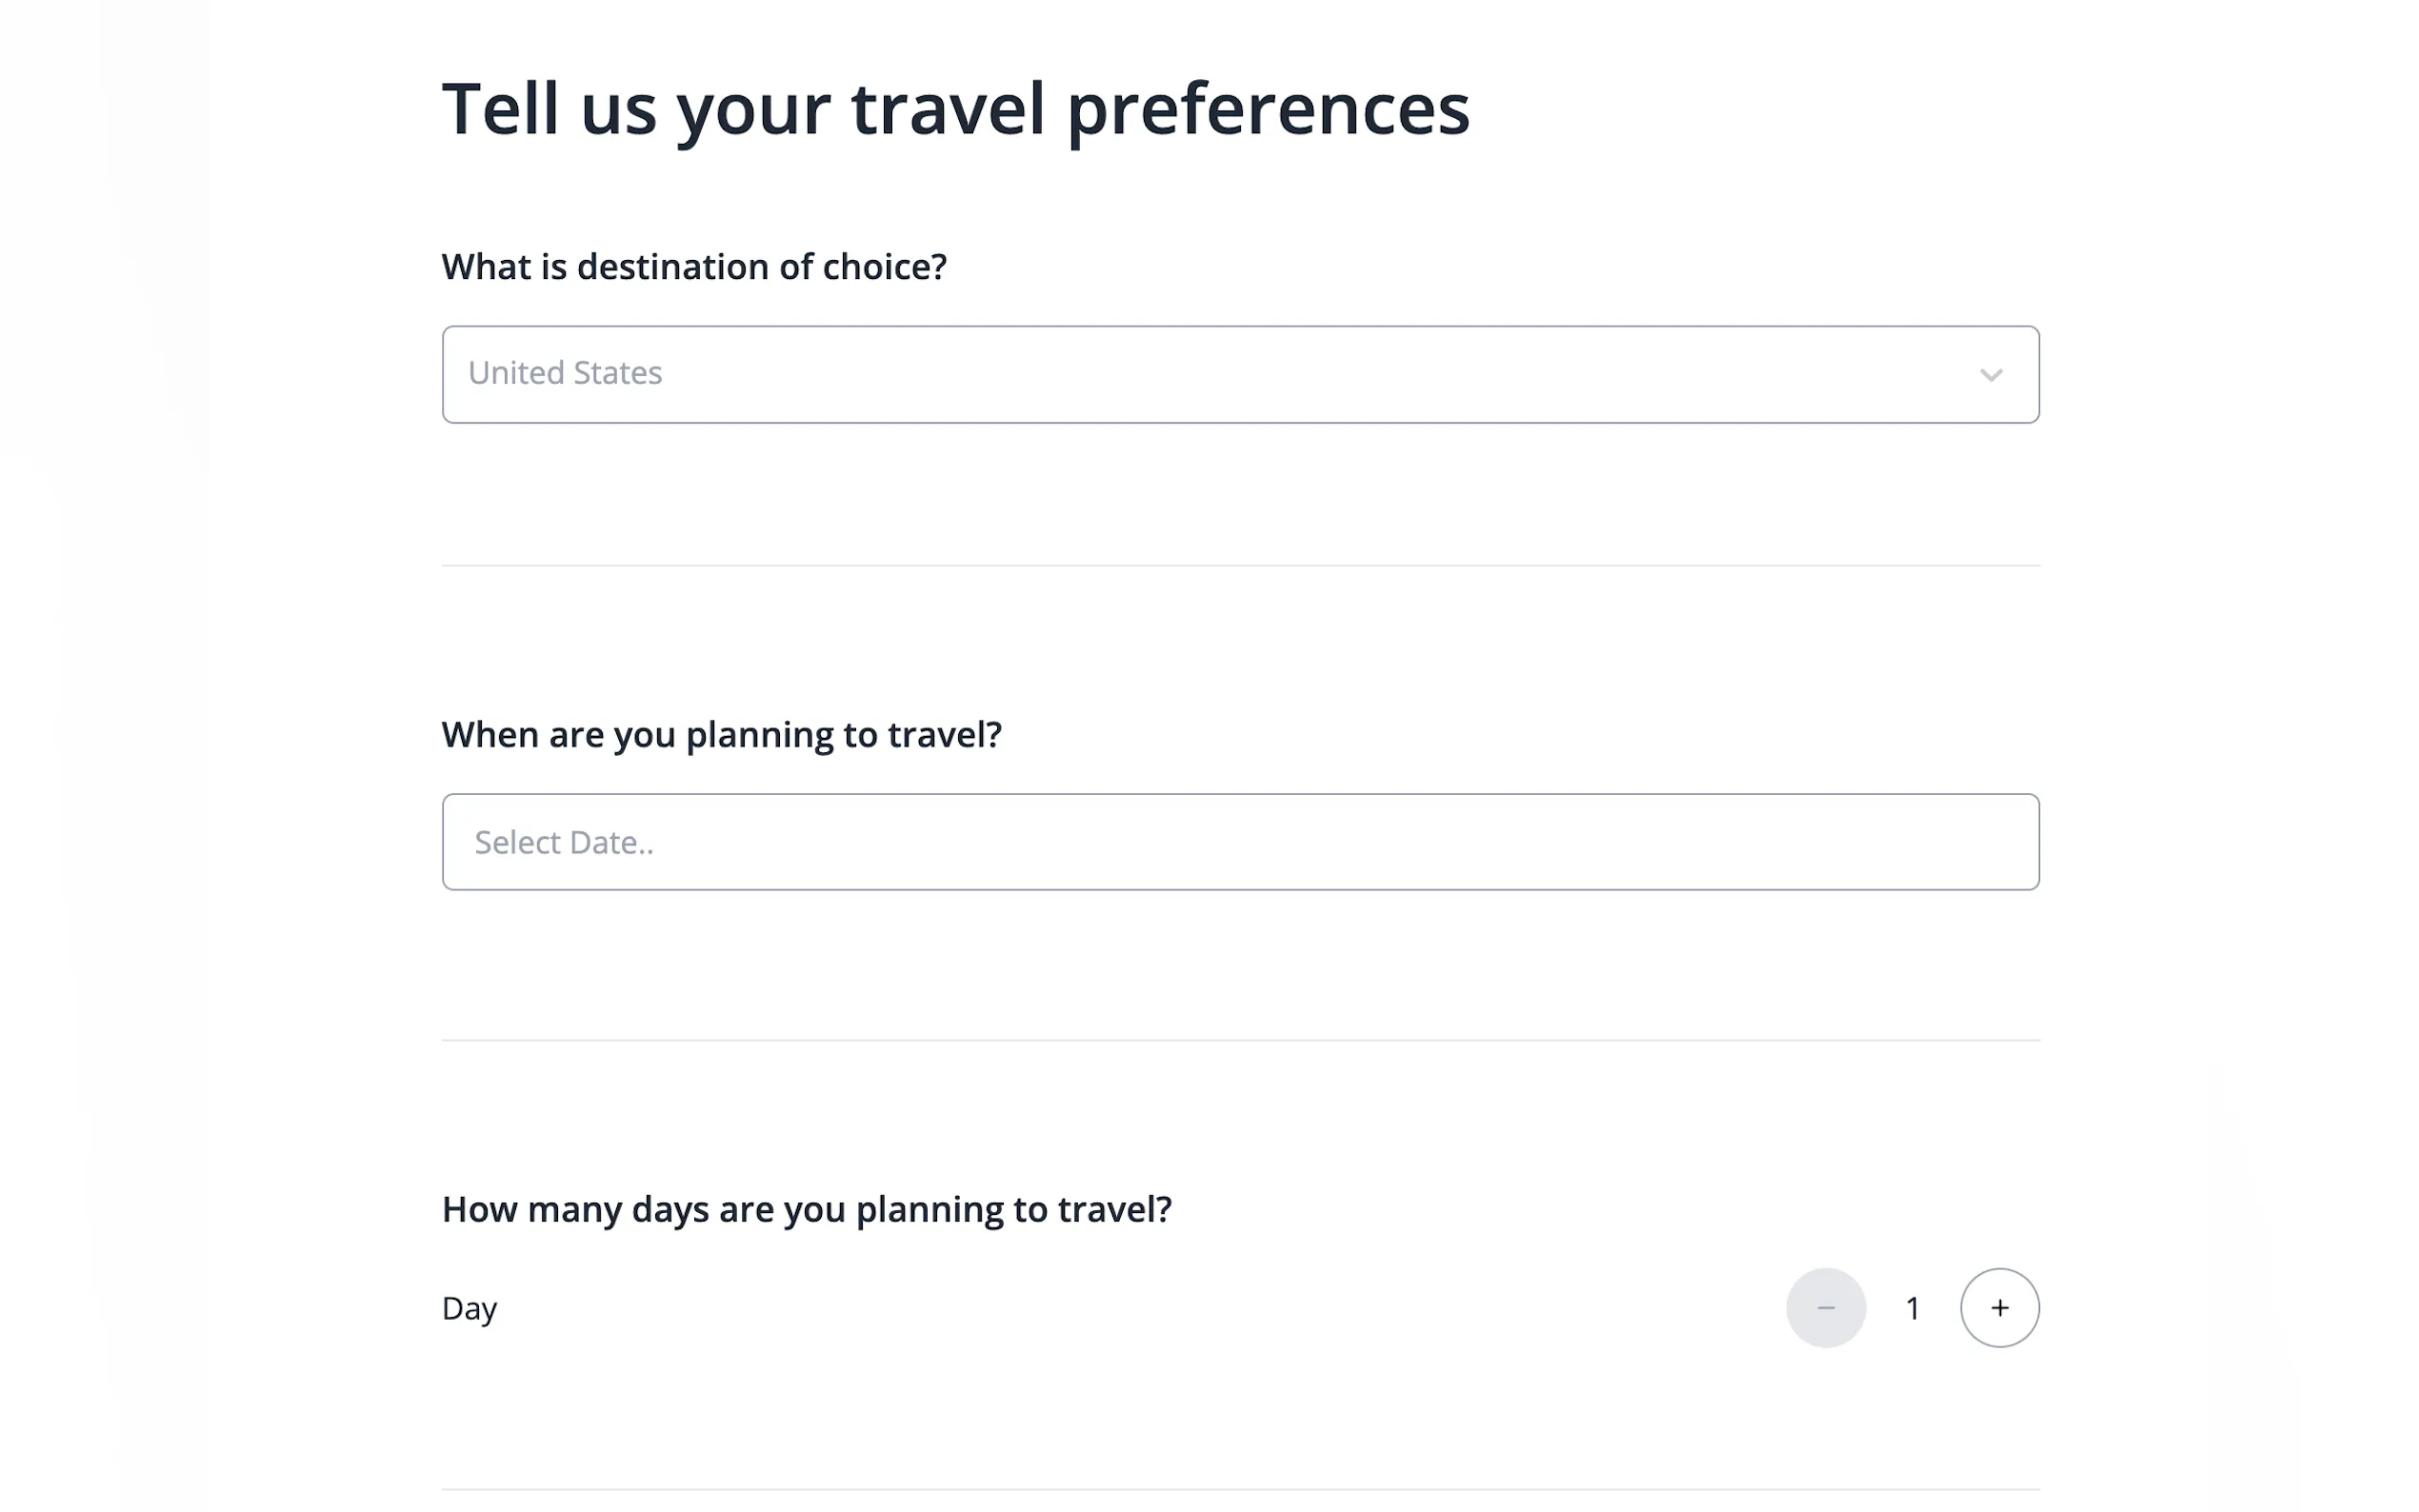The image size is (2419, 1512).
Task: Focus the "Select Date.." placeholder text
Action: [x=564, y=843]
